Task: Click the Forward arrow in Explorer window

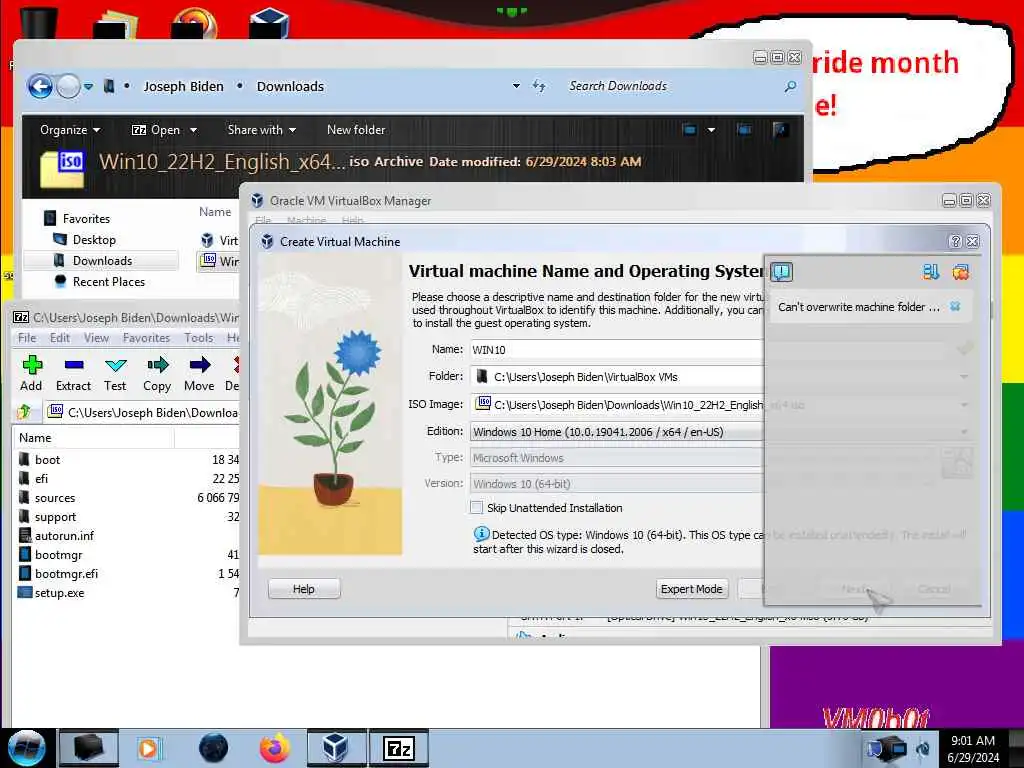Action: tap(68, 86)
